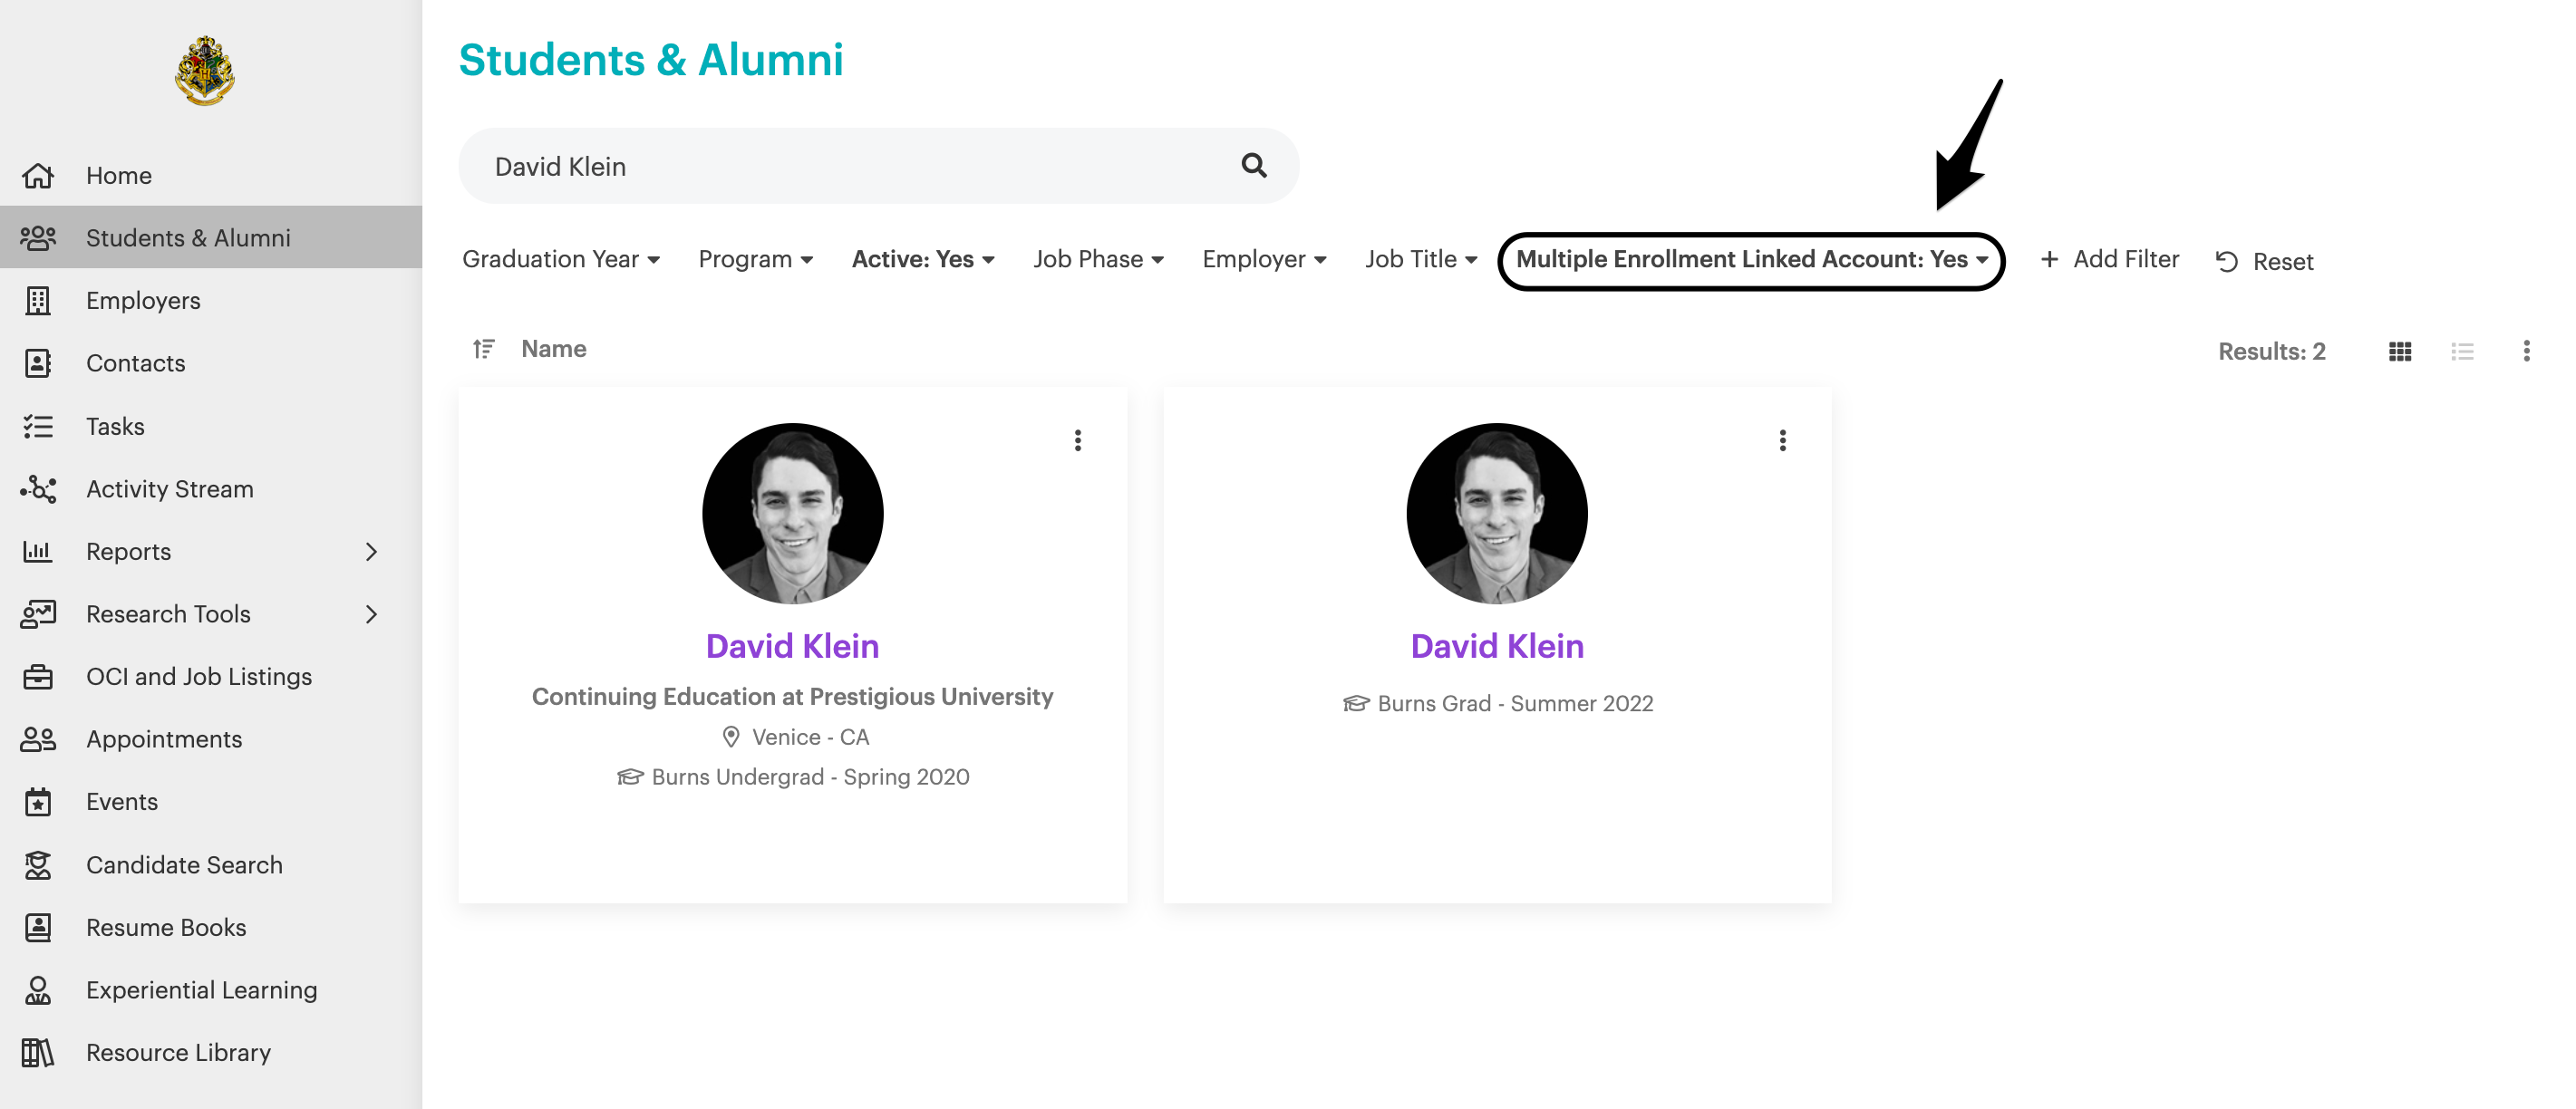The height and width of the screenshot is (1109, 2576).
Task: Click the Reset filters icon
Action: 2226,261
